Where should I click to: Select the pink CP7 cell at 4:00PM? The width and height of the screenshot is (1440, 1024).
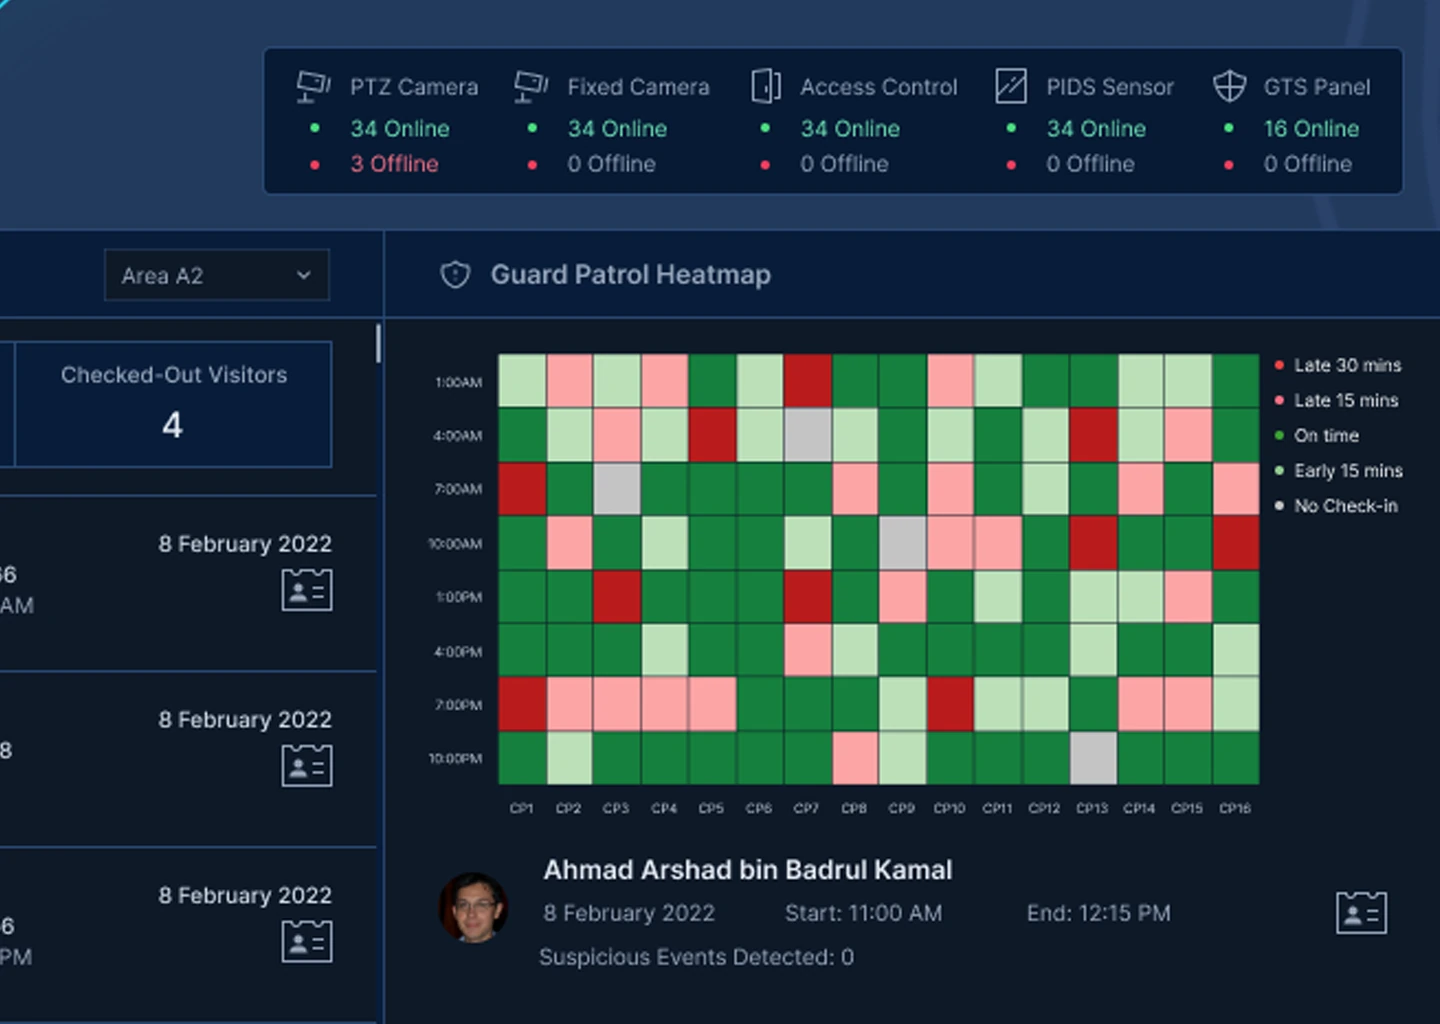click(x=808, y=651)
